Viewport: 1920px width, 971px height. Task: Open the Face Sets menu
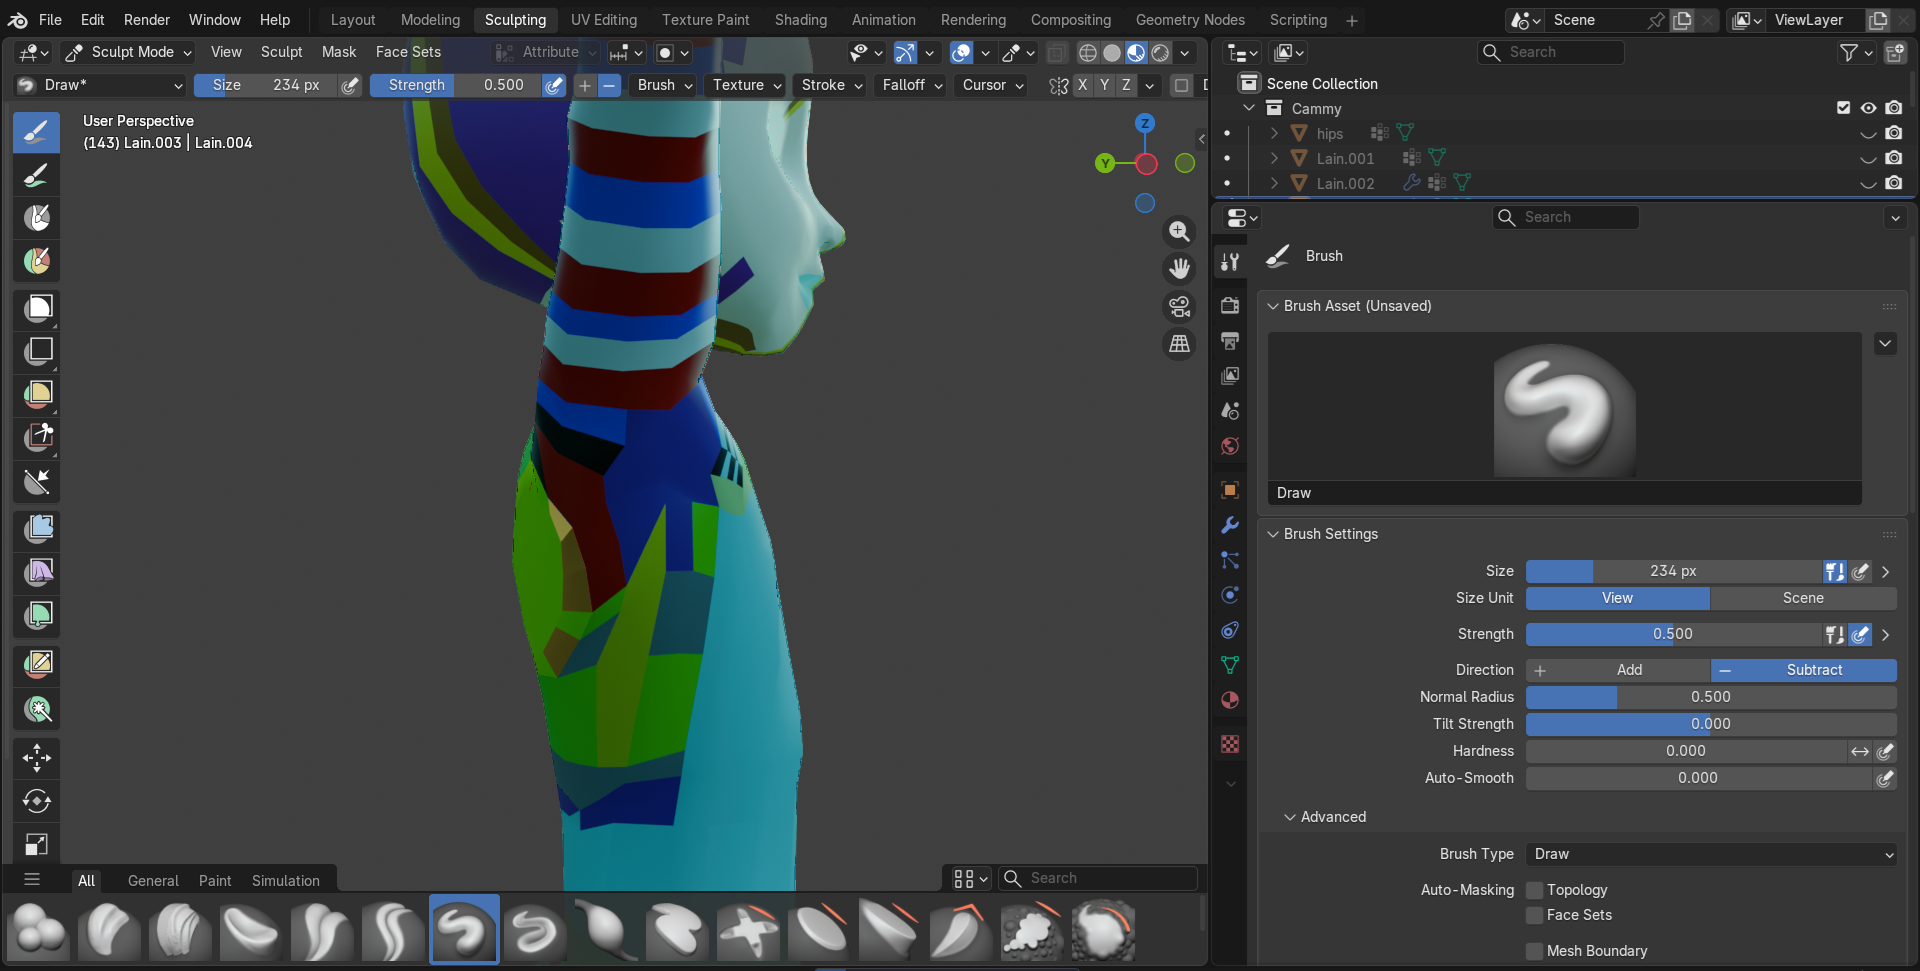coord(408,52)
